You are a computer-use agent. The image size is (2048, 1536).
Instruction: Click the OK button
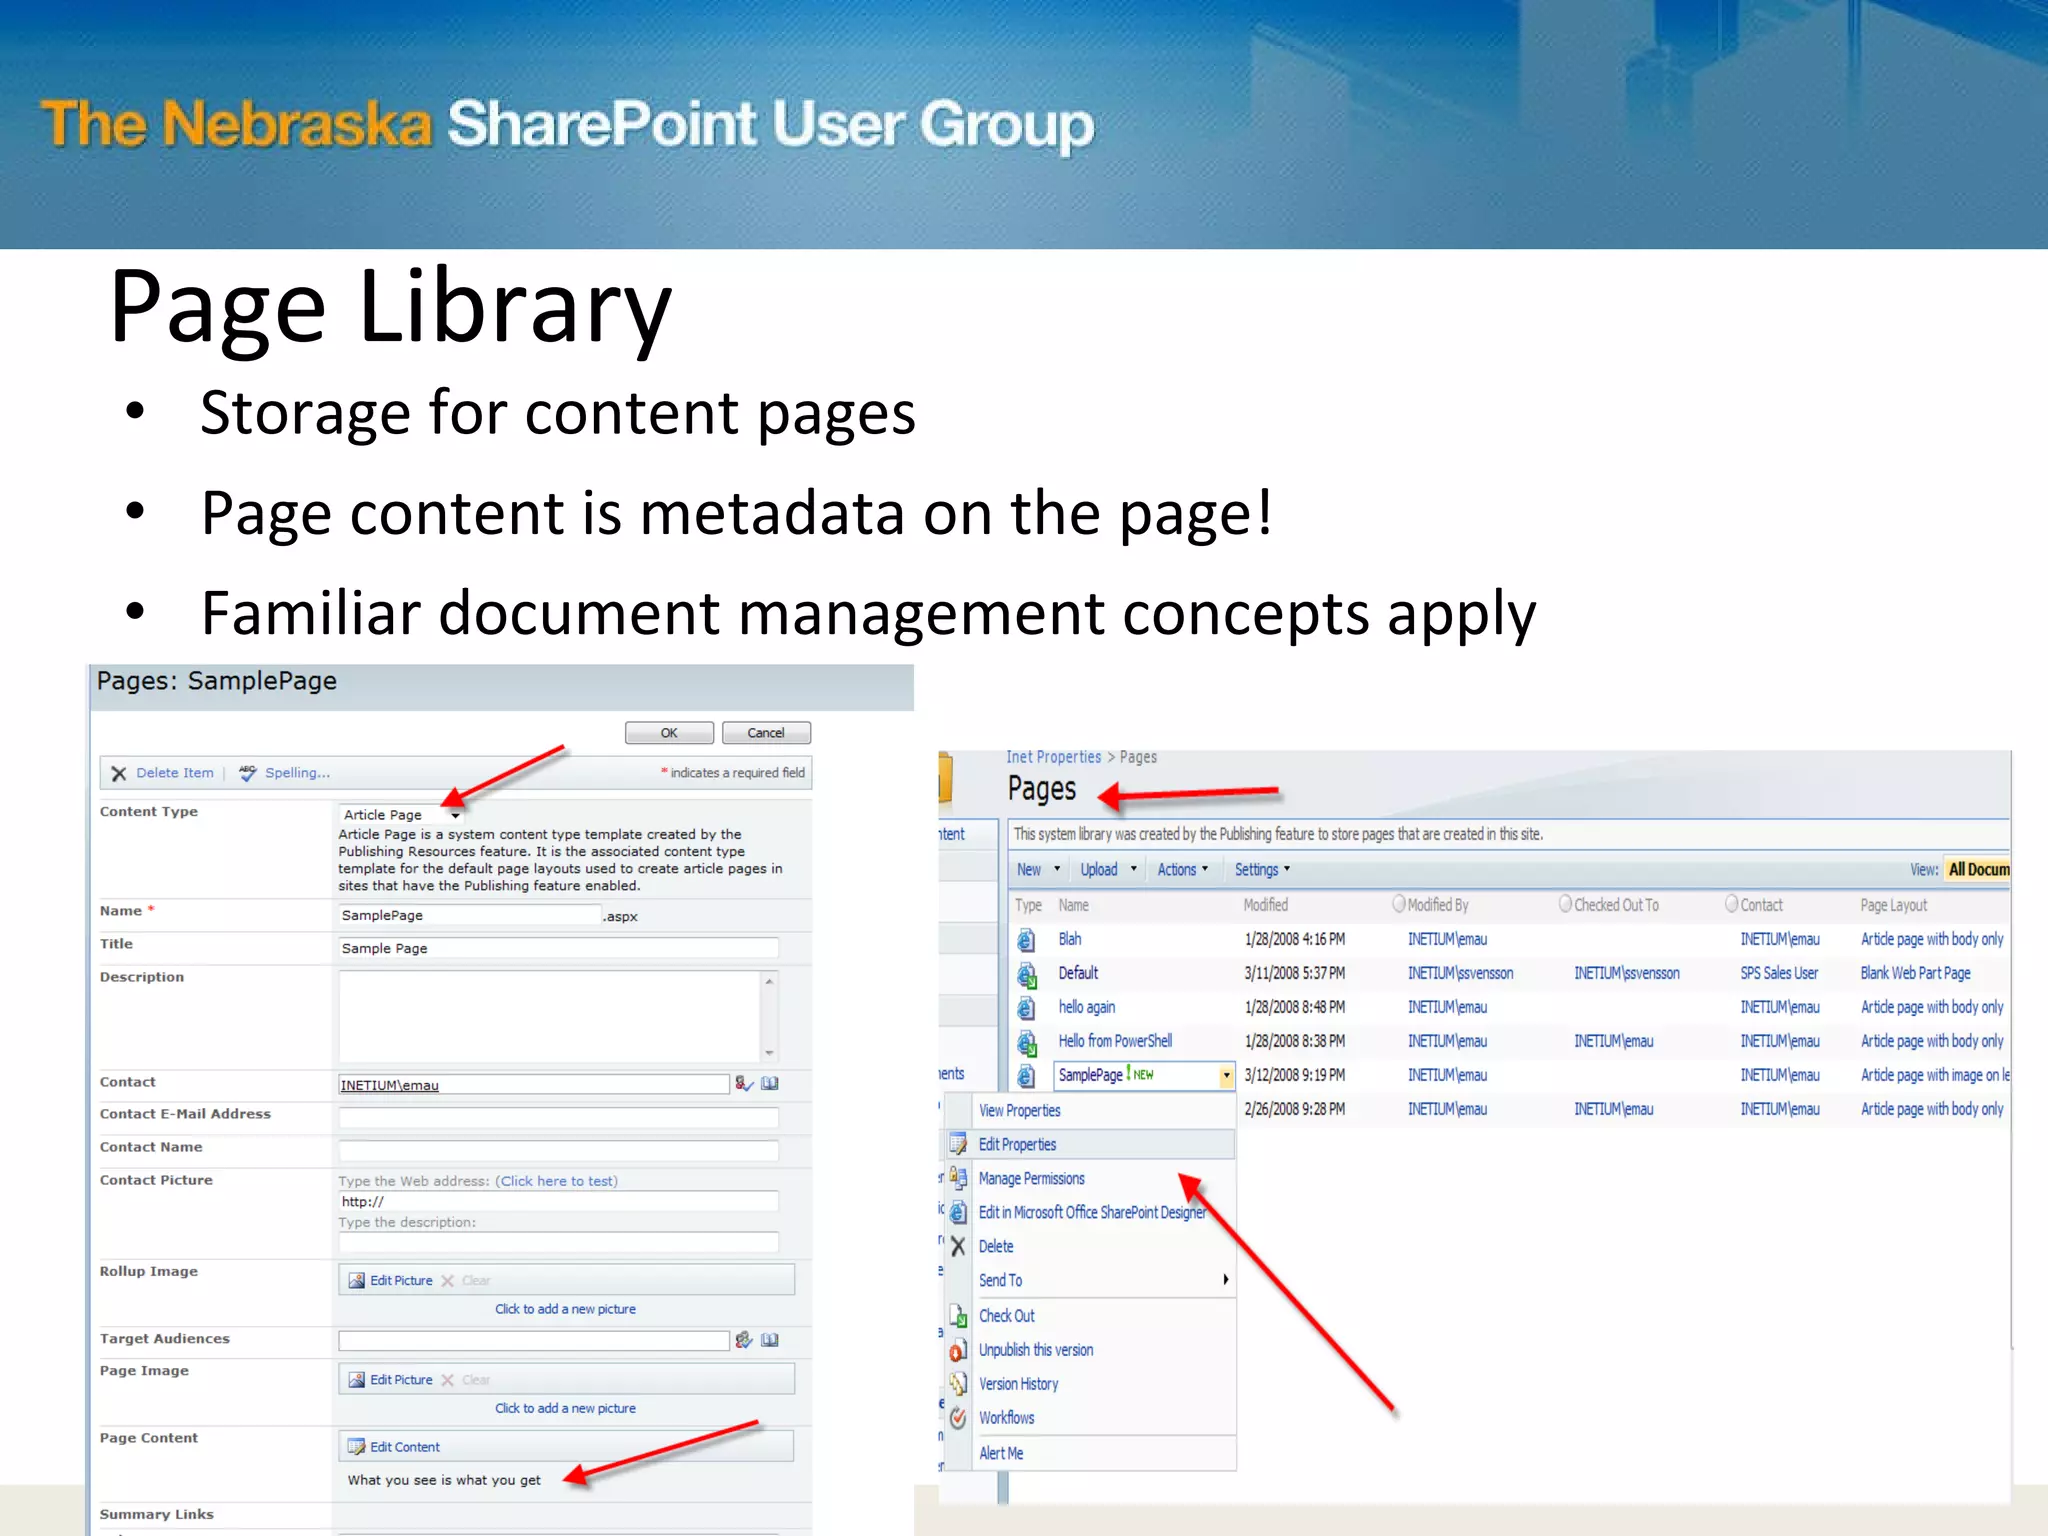click(x=669, y=733)
